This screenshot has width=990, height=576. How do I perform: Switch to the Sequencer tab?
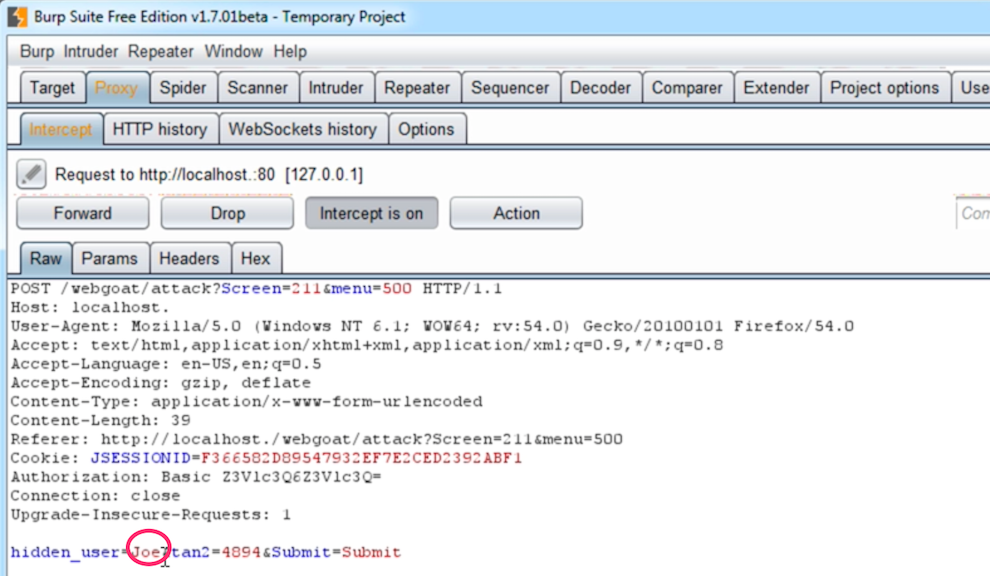pyautogui.click(x=510, y=88)
